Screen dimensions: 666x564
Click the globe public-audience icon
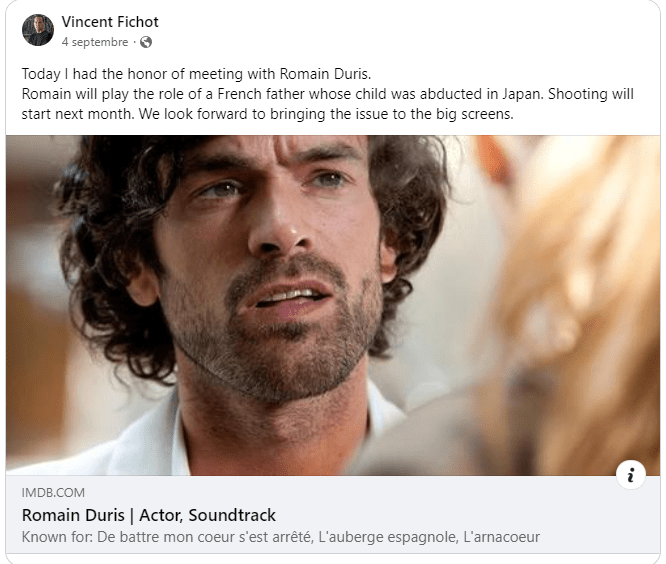pos(146,42)
